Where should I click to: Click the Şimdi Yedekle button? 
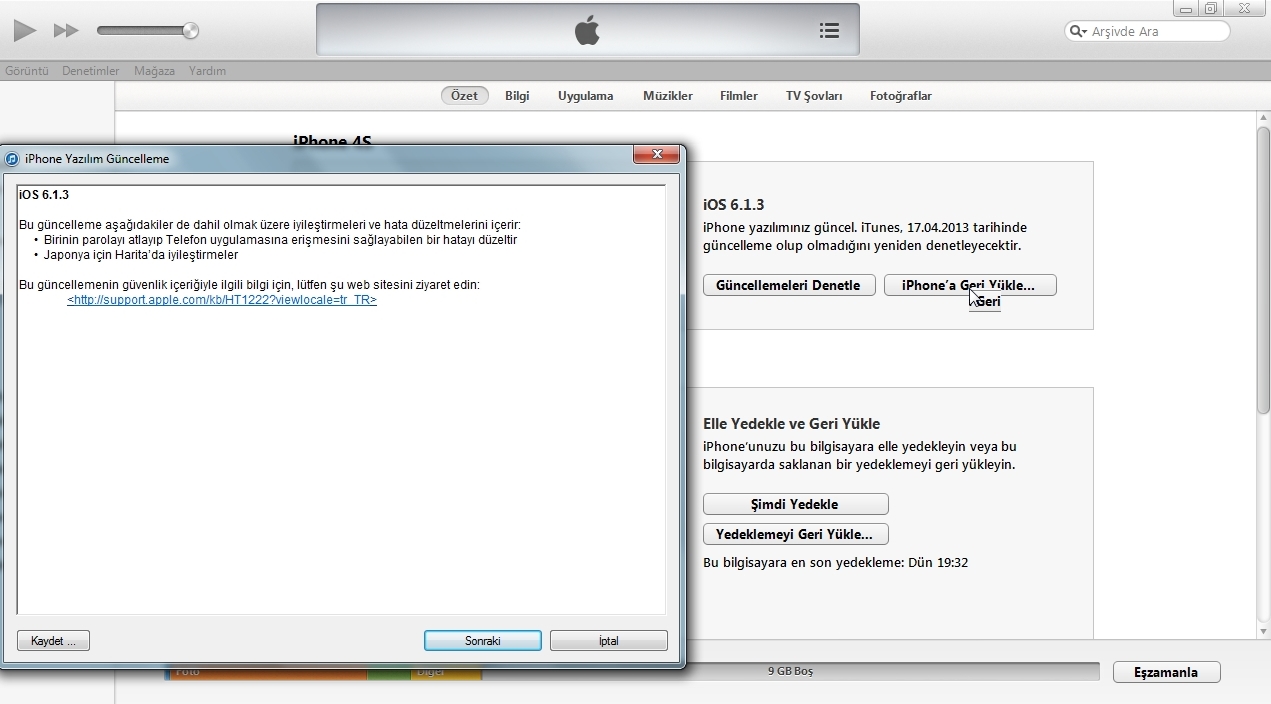(x=795, y=504)
